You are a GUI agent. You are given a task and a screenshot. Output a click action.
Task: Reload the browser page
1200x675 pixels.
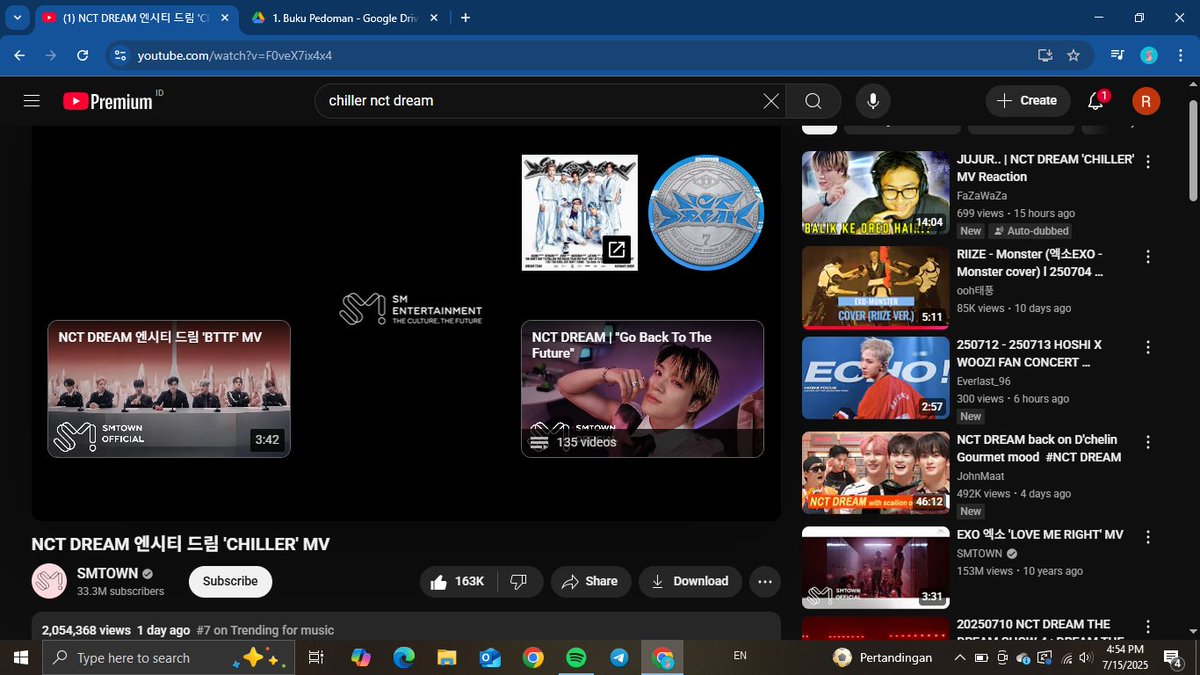81,55
